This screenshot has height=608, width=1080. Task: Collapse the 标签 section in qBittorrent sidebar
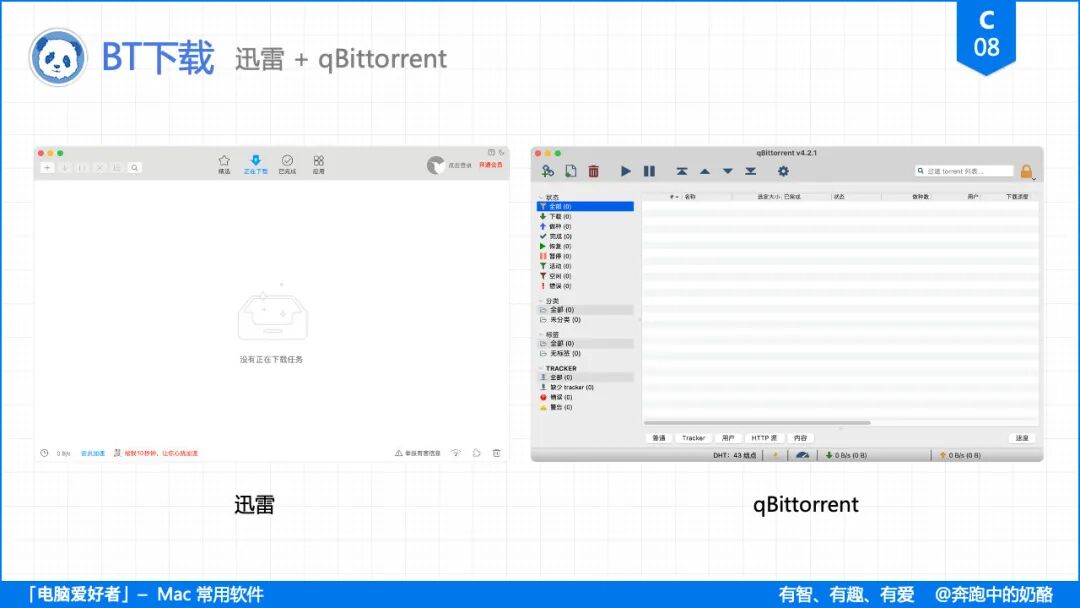pyautogui.click(x=541, y=335)
